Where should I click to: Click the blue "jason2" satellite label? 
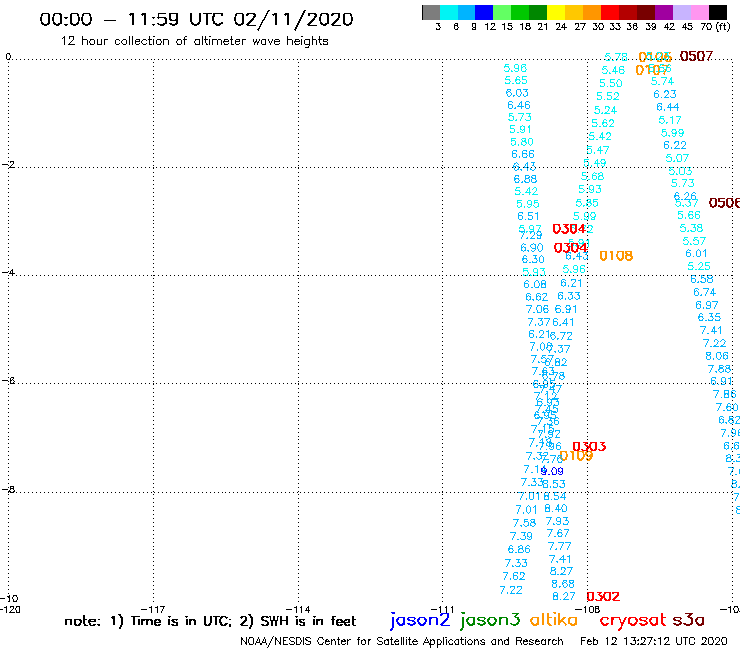click(420, 620)
